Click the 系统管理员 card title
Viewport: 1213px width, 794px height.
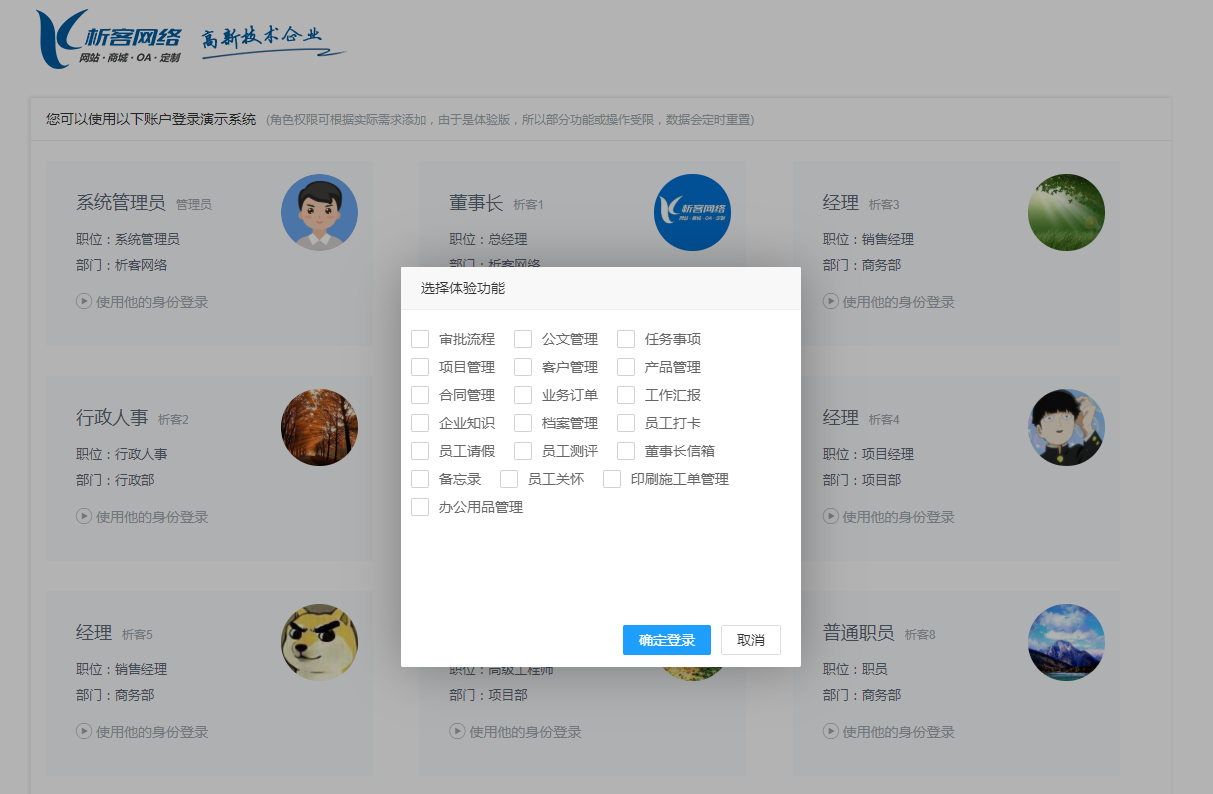[x=121, y=203]
